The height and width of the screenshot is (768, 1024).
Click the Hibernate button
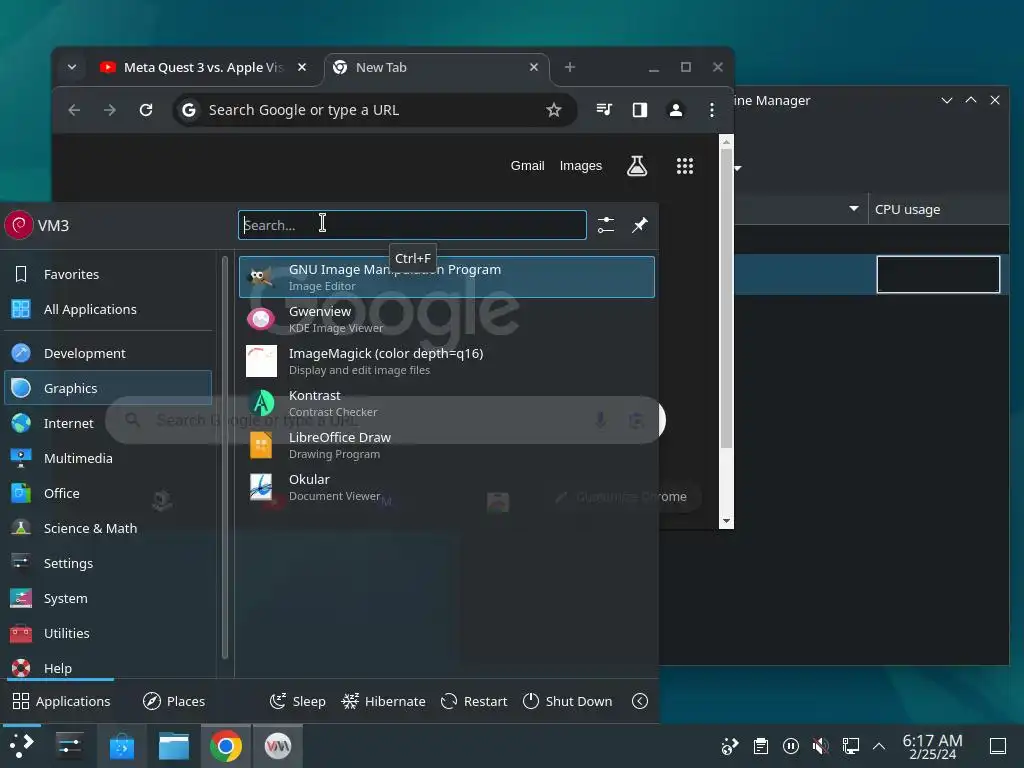pos(384,701)
